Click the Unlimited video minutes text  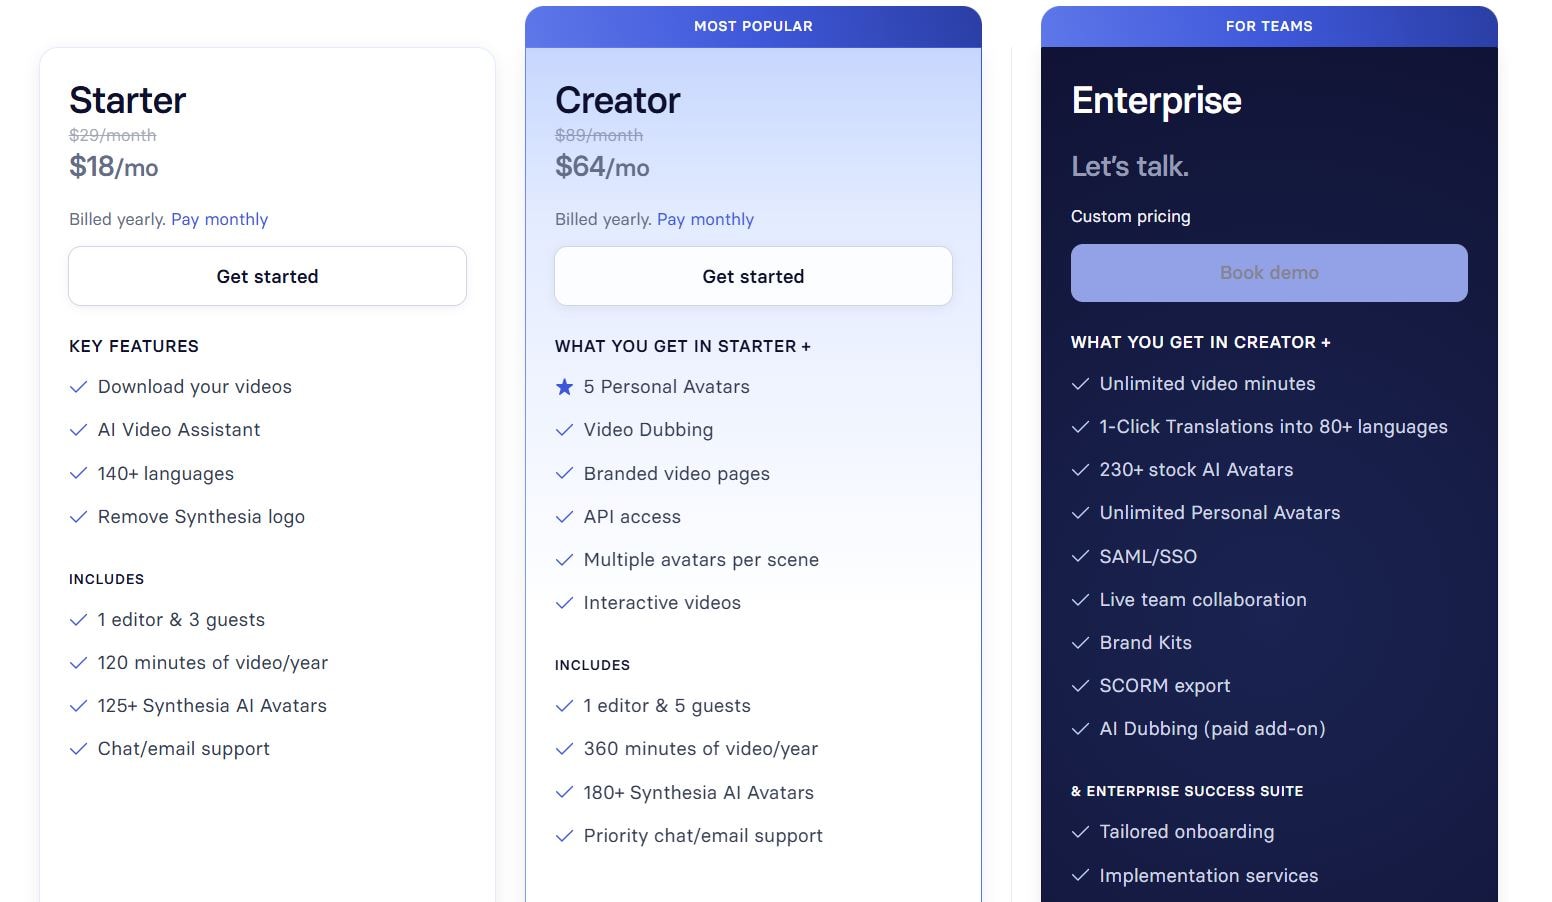tap(1207, 384)
